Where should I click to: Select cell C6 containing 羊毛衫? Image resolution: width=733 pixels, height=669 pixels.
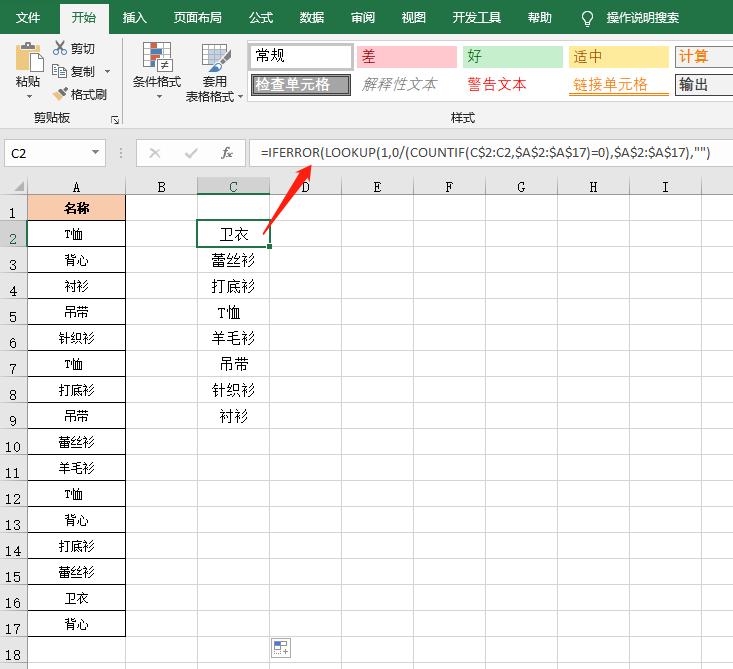coord(233,338)
